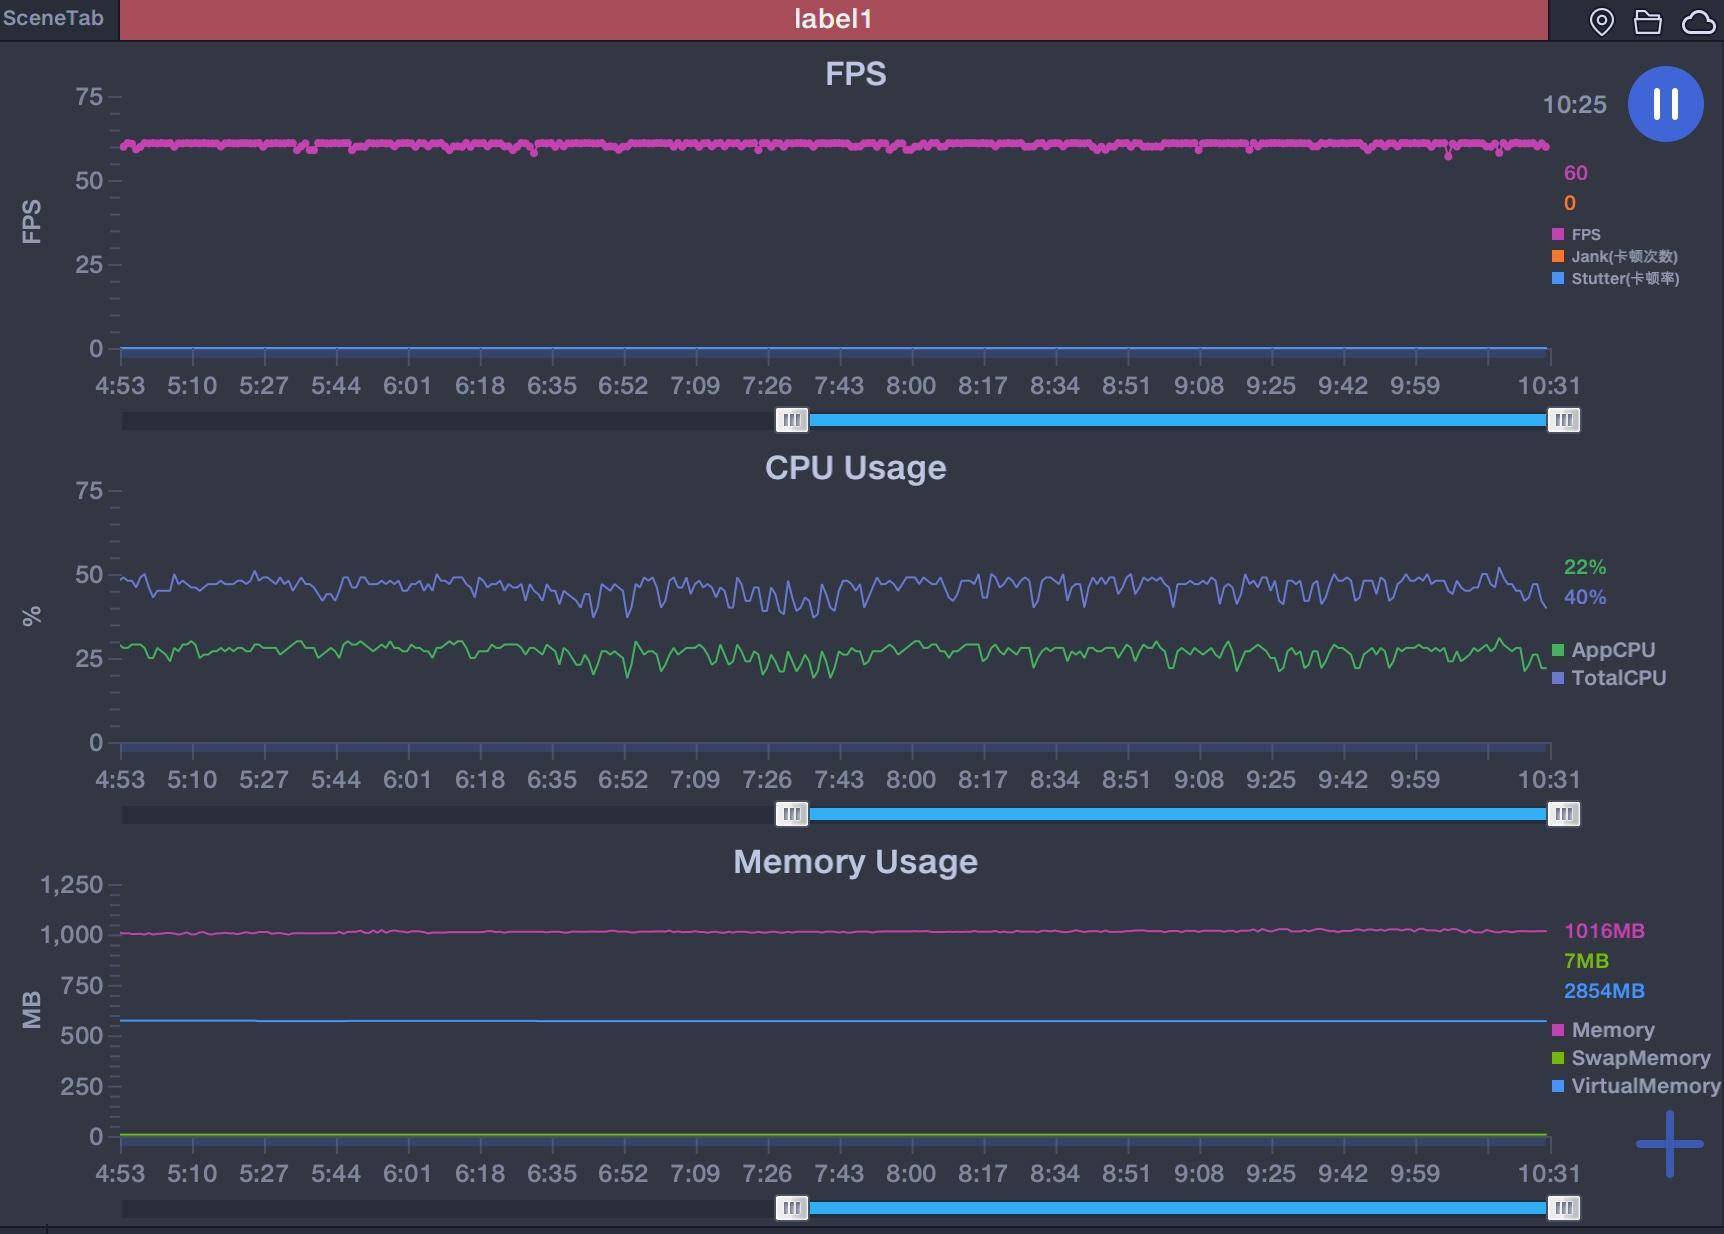Click the 7MB swap memory value

click(x=1586, y=961)
